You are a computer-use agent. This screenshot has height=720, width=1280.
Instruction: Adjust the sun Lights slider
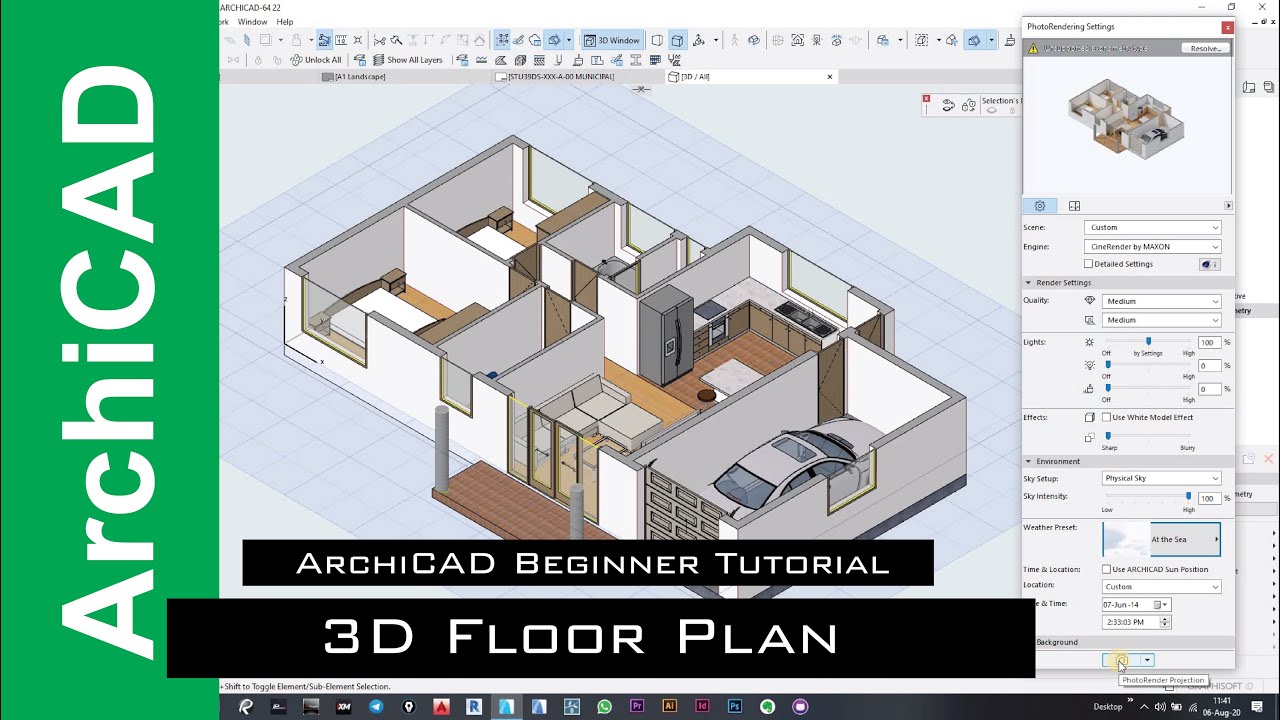point(1148,342)
